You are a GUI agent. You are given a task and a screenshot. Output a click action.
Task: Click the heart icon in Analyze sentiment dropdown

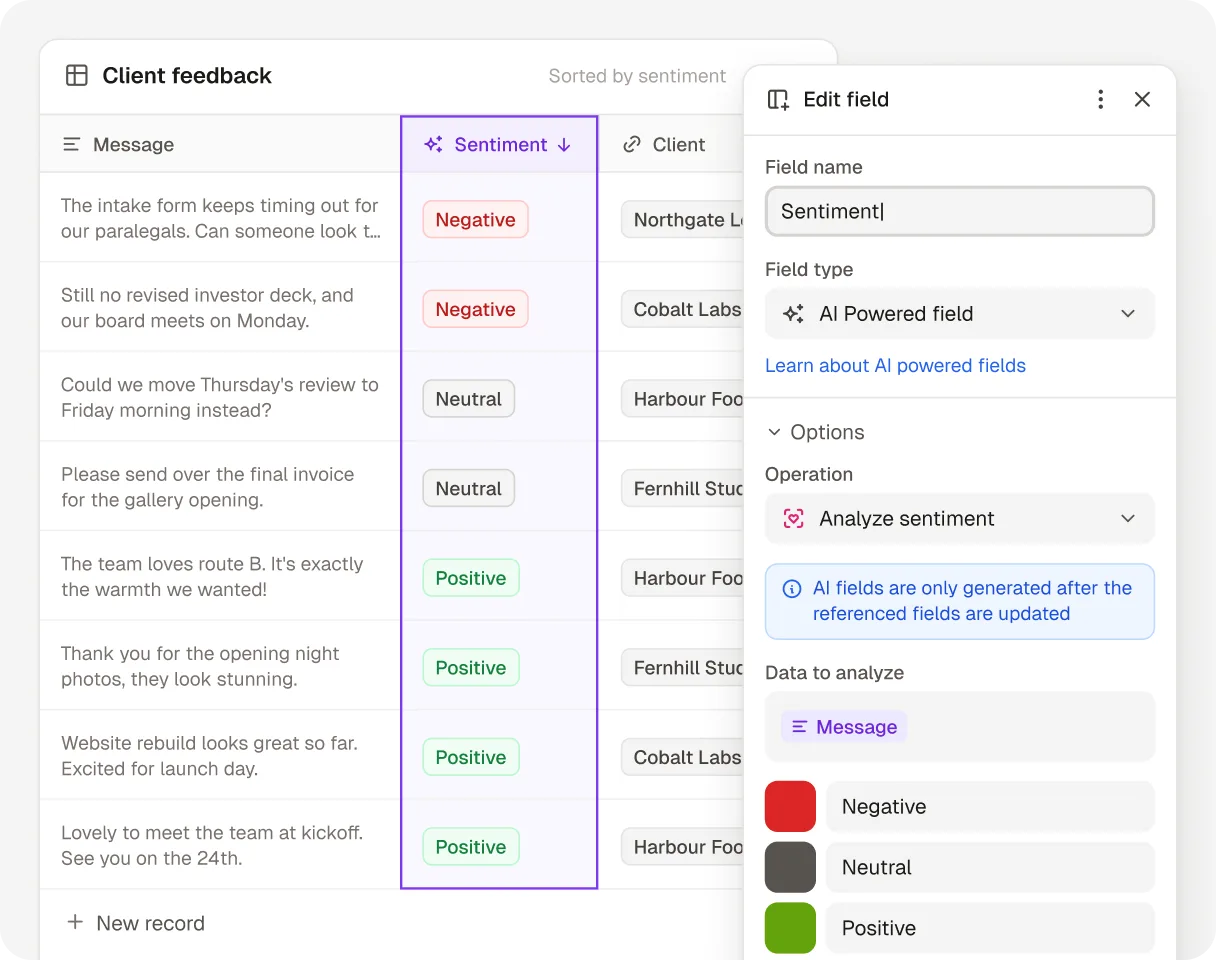click(793, 518)
